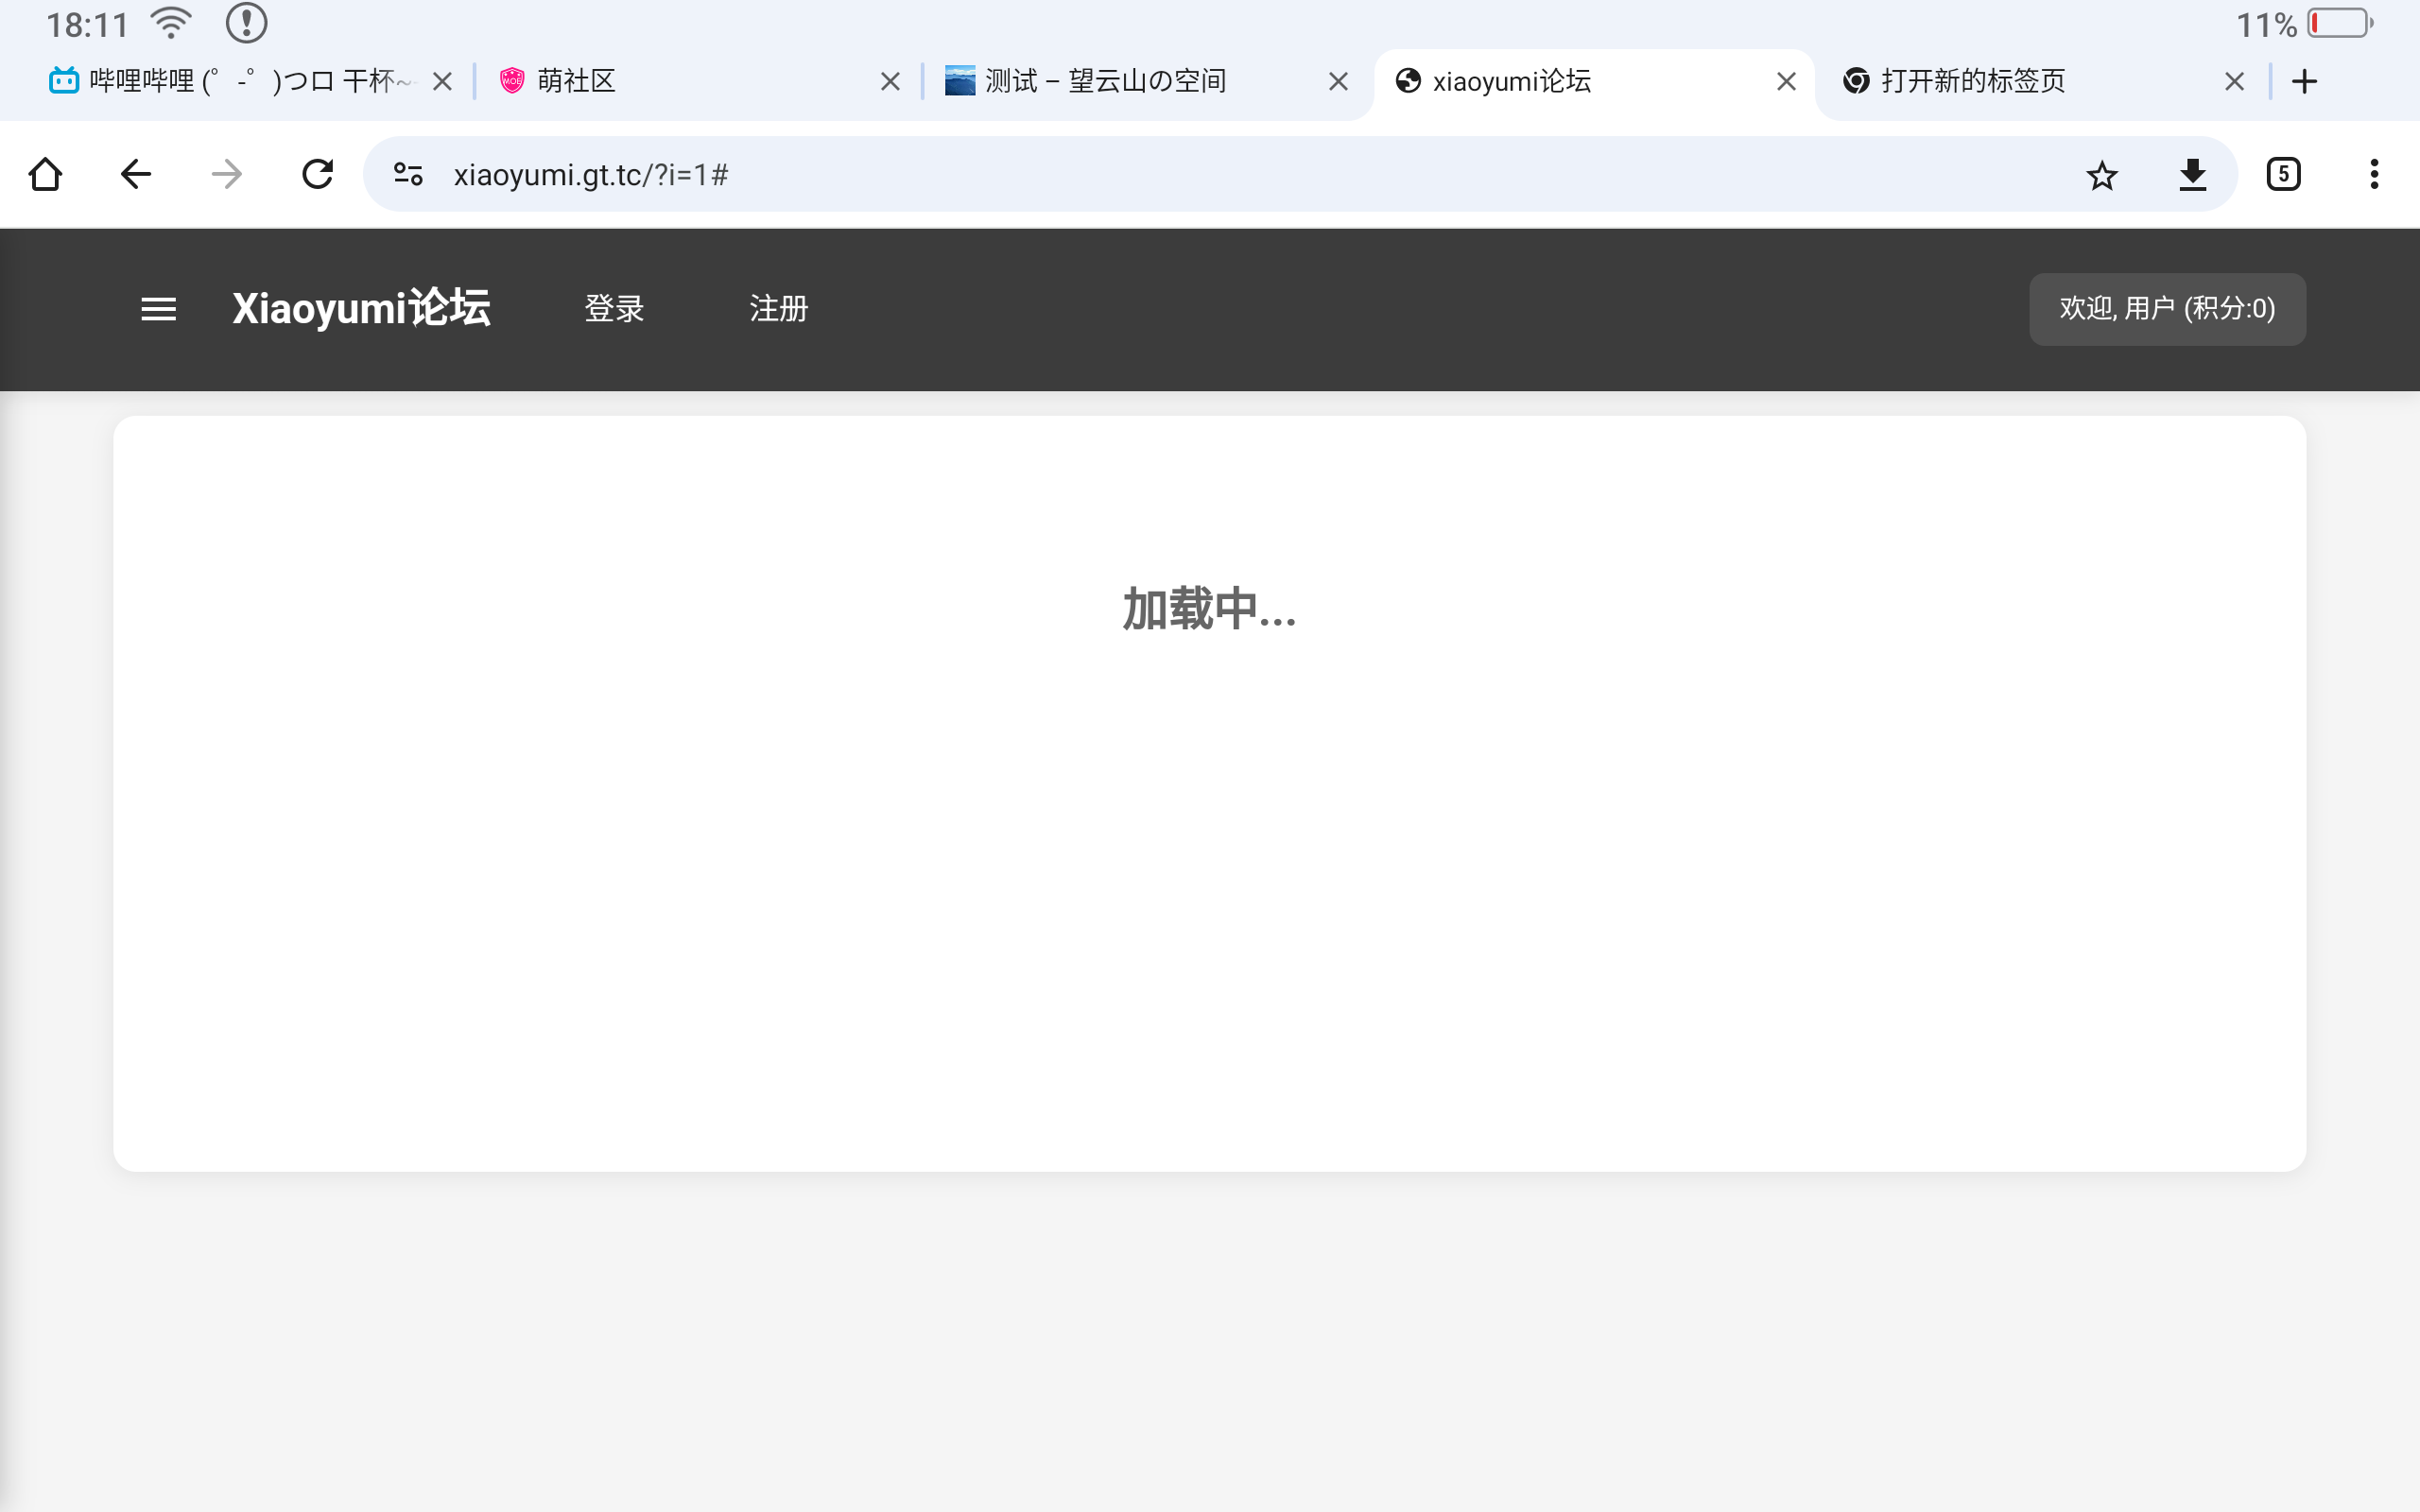Click the 注册 register link
Screen dimensions: 2420x1512
tap(778, 309)
